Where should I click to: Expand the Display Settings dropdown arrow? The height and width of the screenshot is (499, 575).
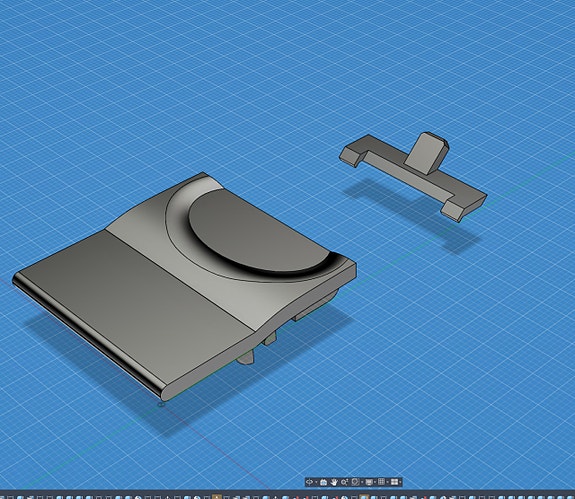(375, 482)
